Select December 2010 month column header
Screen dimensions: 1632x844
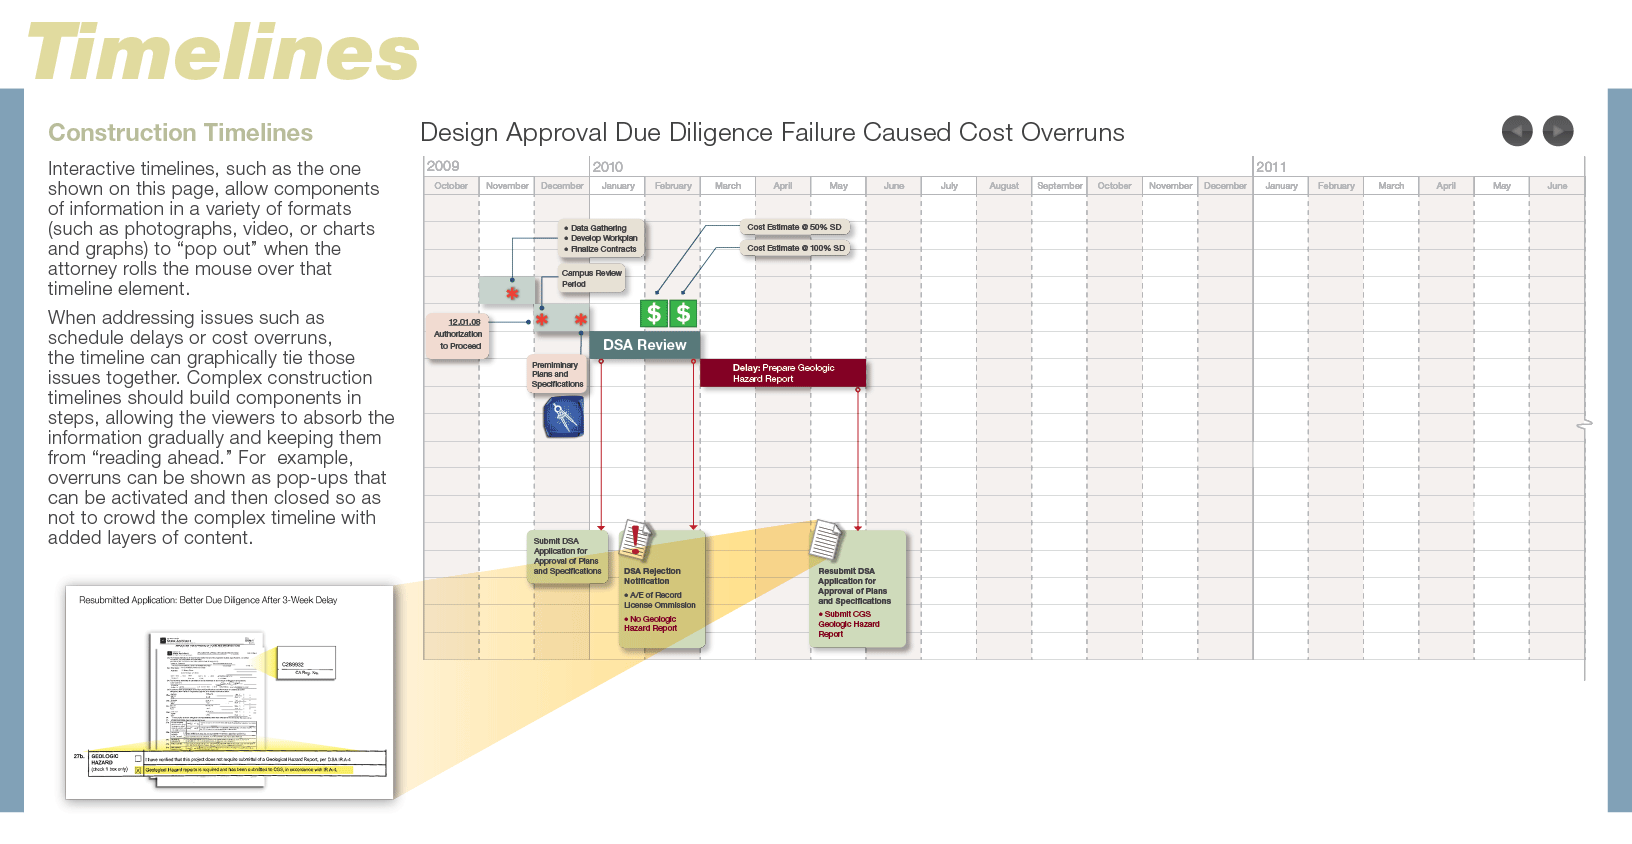tap(1225, 186)
